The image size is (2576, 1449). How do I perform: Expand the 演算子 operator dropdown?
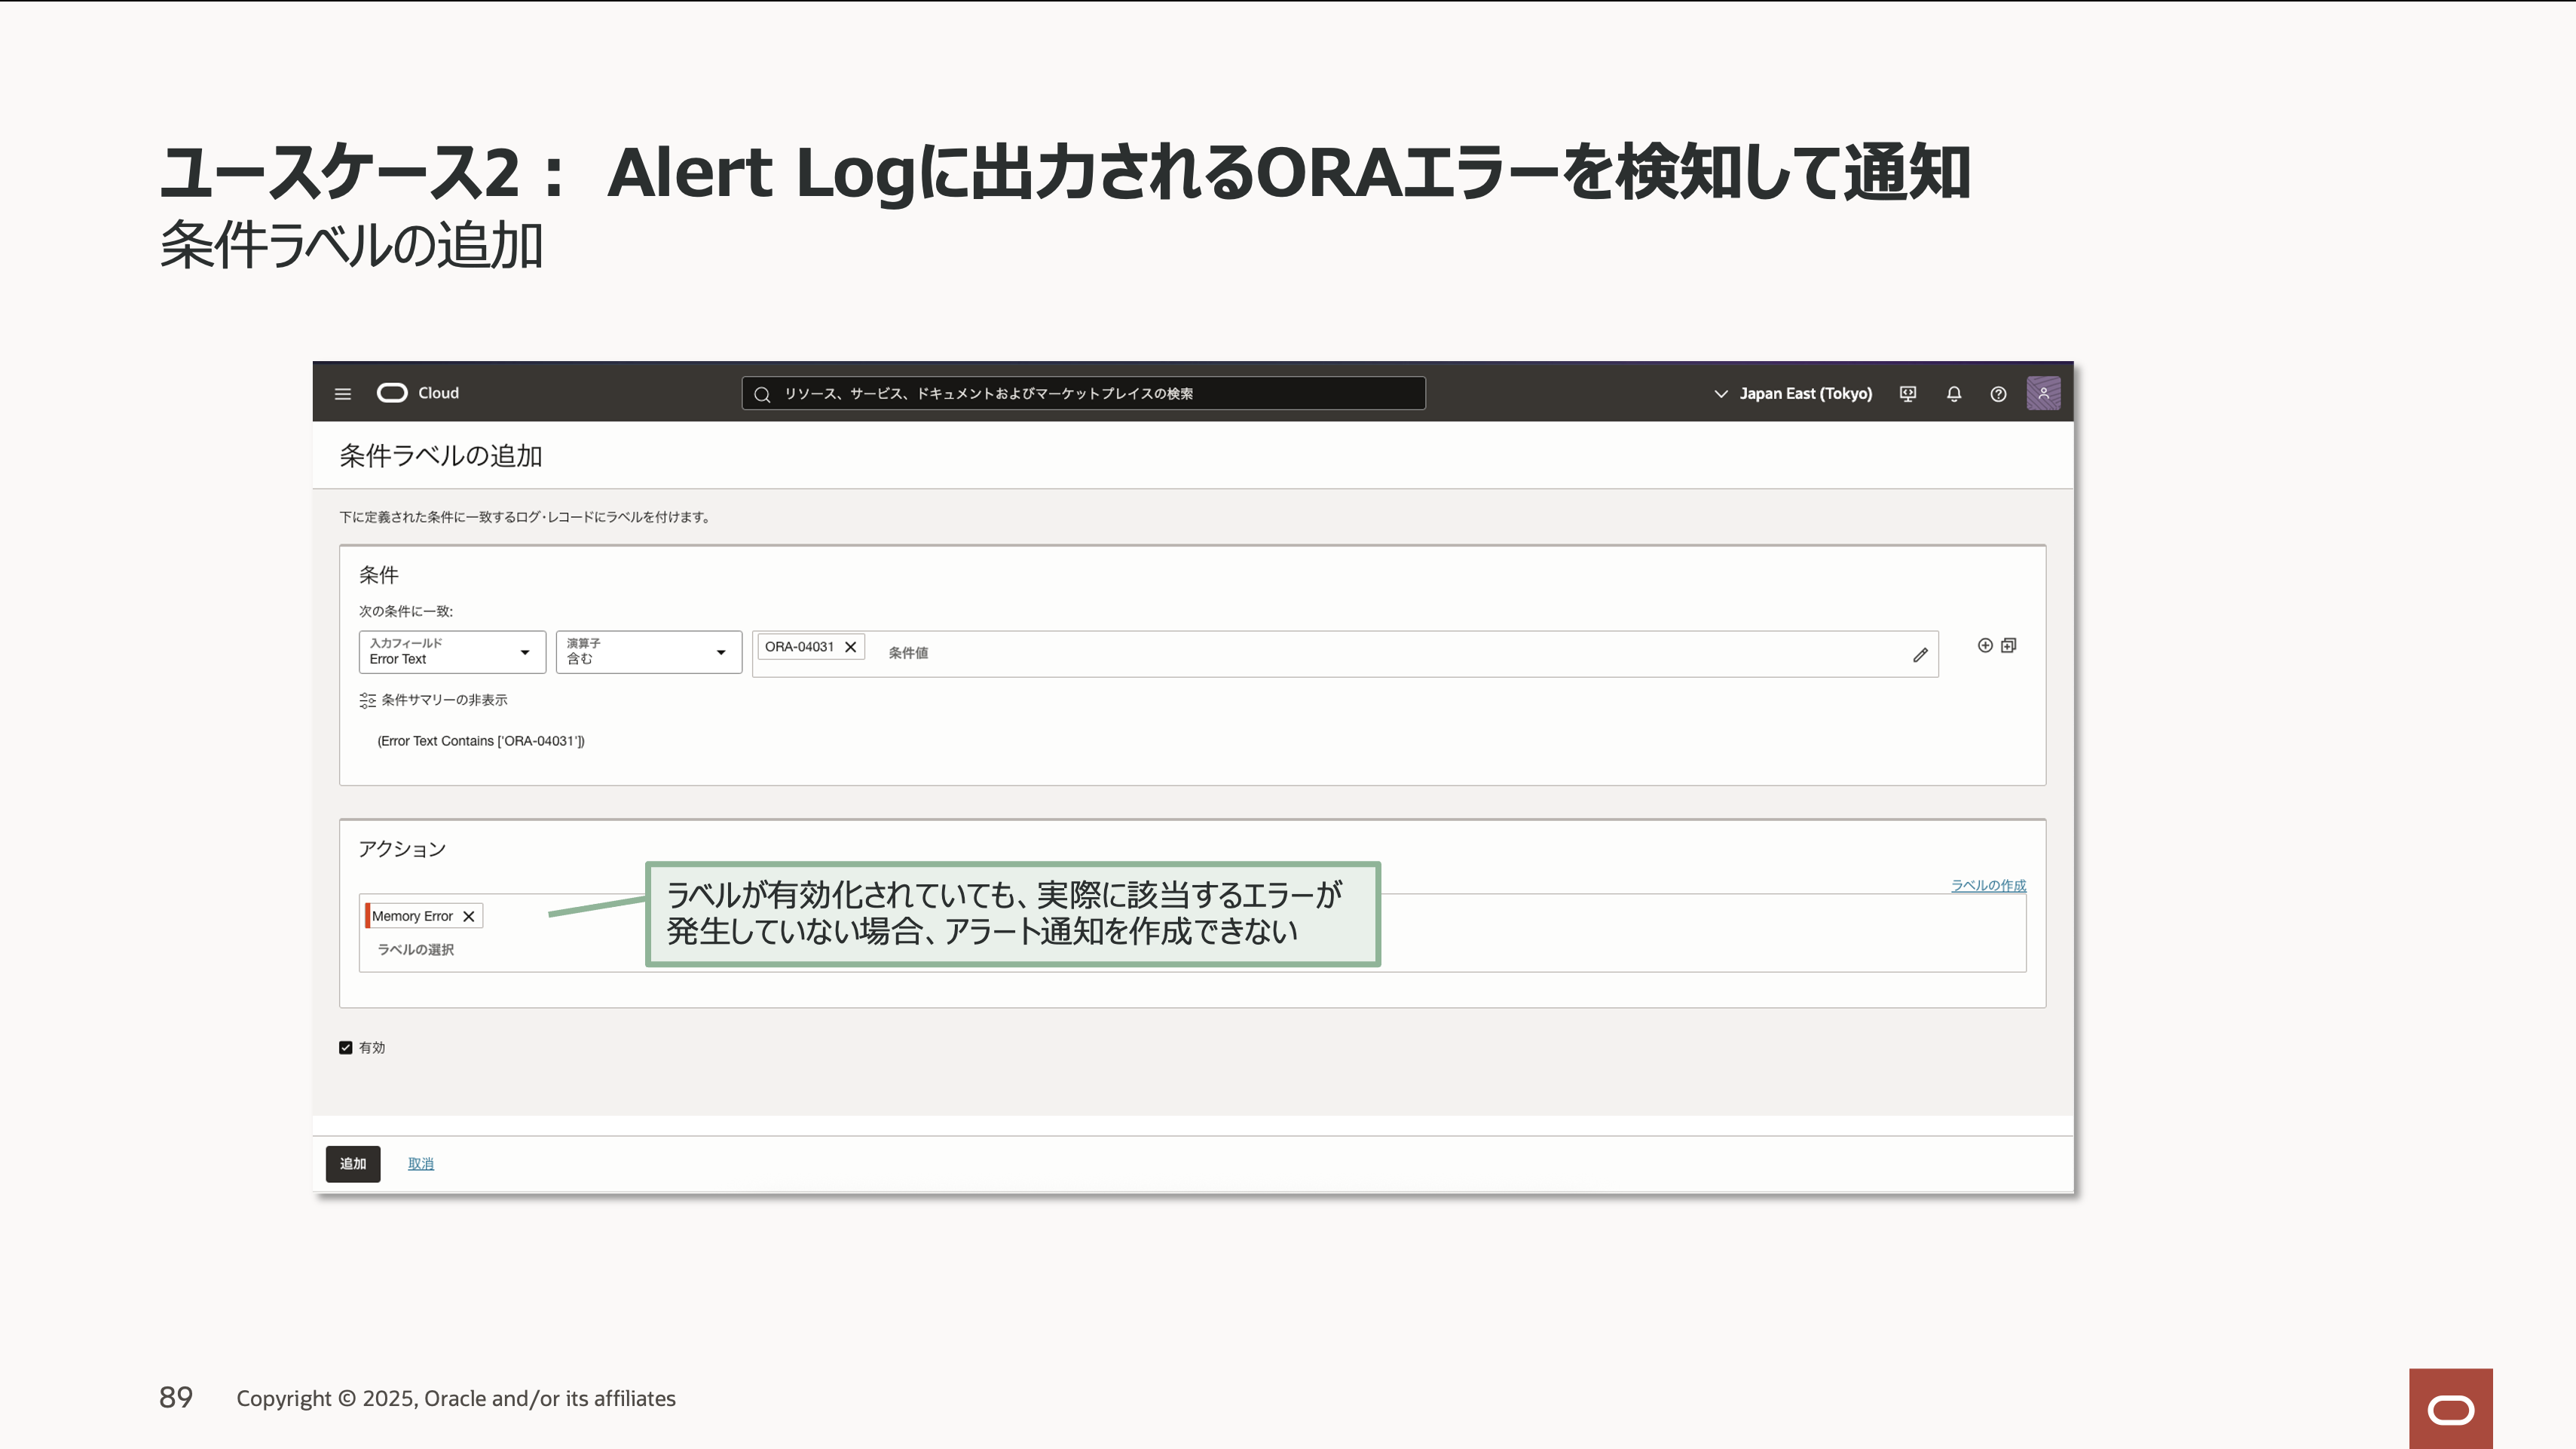[x=648, y=652]
